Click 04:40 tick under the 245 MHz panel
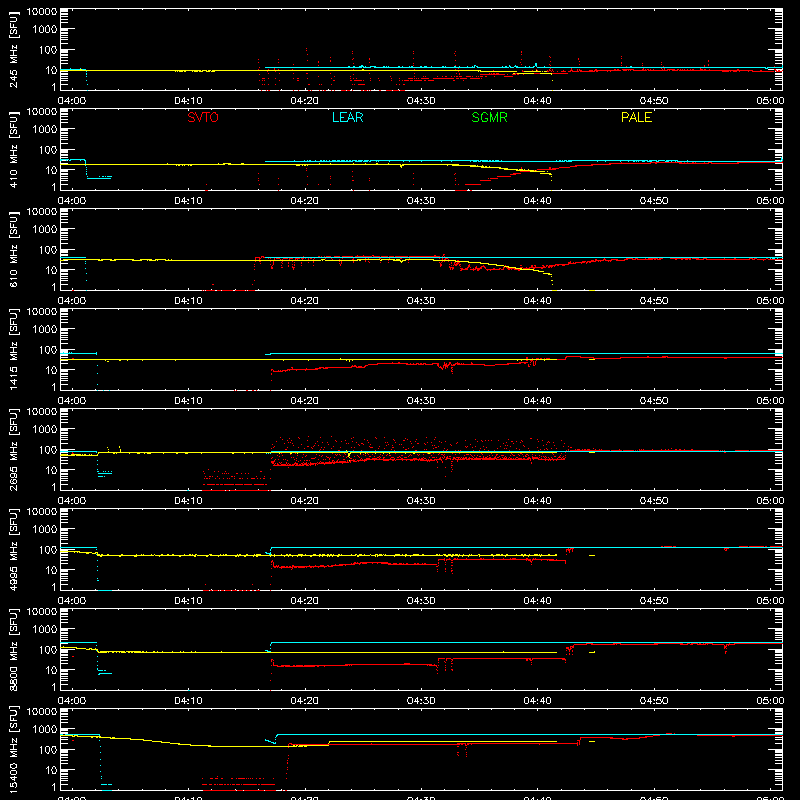The width and height of the screenshot is (800, 800). pos(537,101)
